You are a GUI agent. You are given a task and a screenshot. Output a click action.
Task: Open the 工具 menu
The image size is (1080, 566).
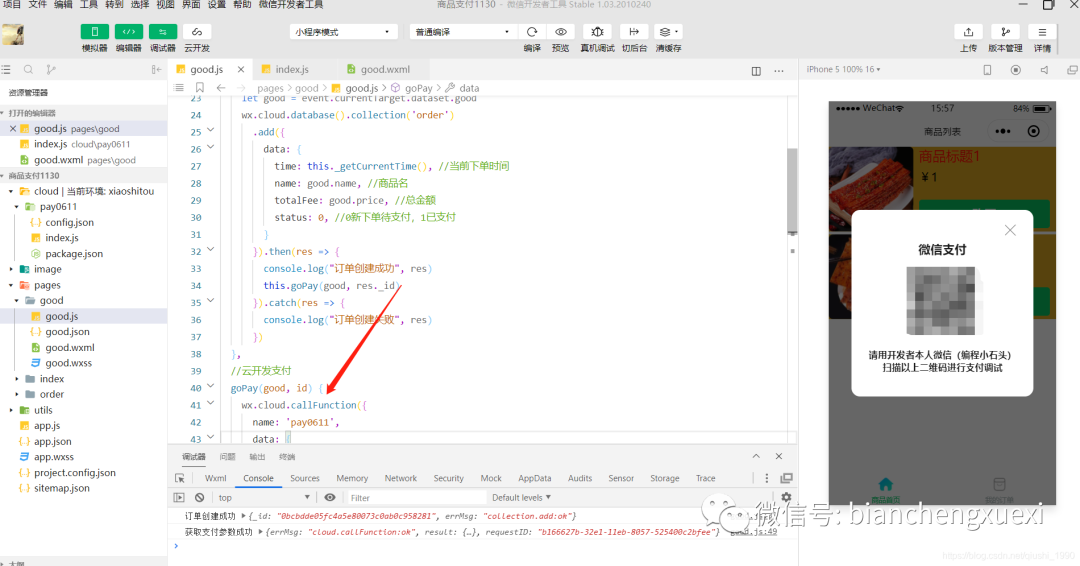pos(89,4)
